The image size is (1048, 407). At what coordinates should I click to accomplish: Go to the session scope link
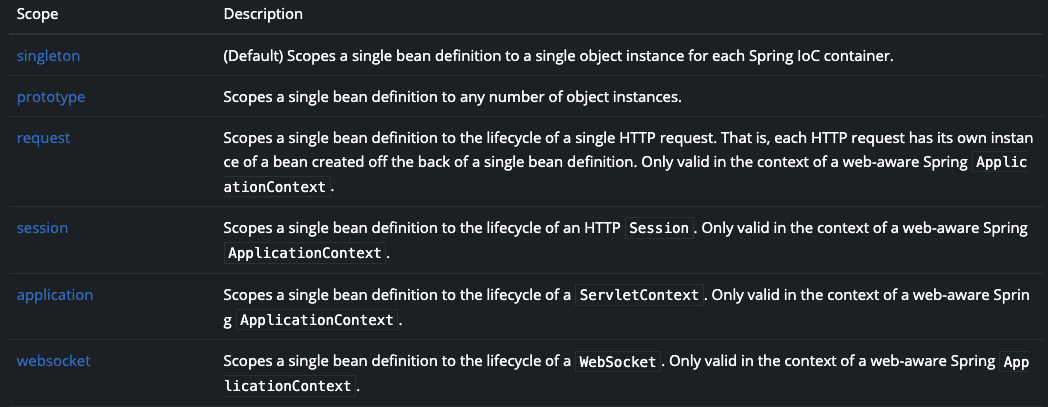pos(42,228)
